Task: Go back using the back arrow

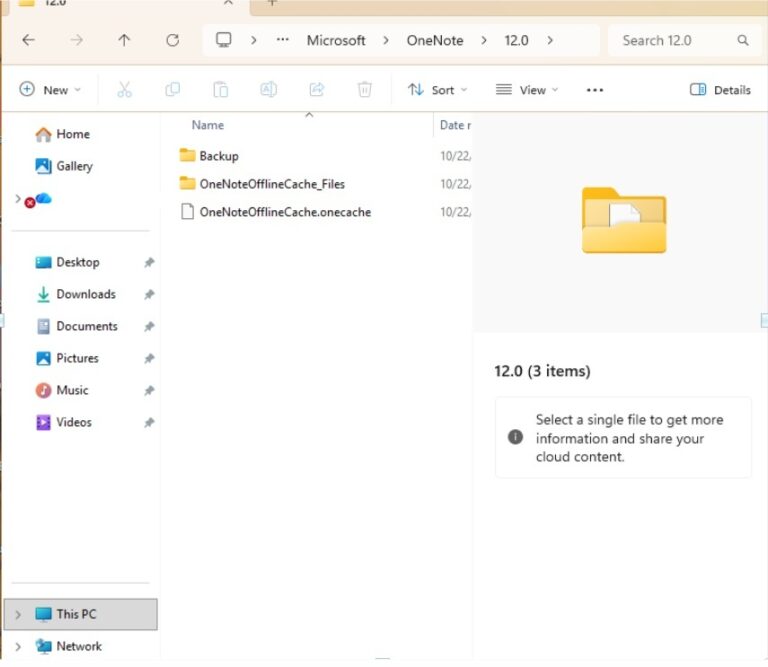Action: click(28, 40)
